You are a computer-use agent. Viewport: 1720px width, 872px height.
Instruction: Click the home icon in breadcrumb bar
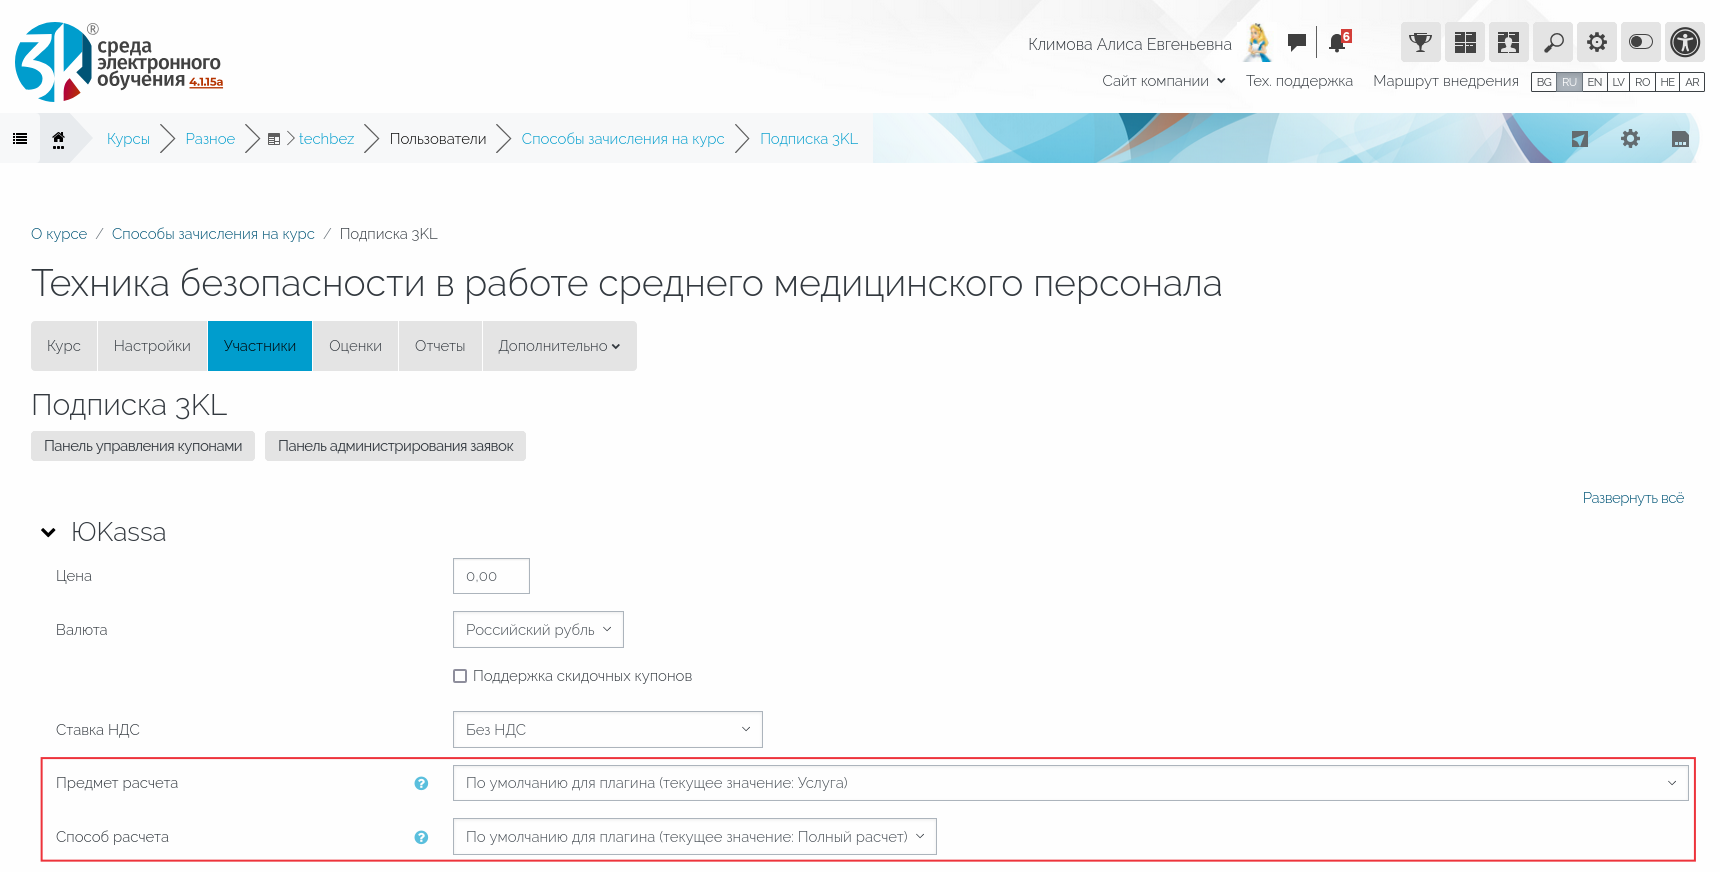pyautogui.click(x=59, y=139)
